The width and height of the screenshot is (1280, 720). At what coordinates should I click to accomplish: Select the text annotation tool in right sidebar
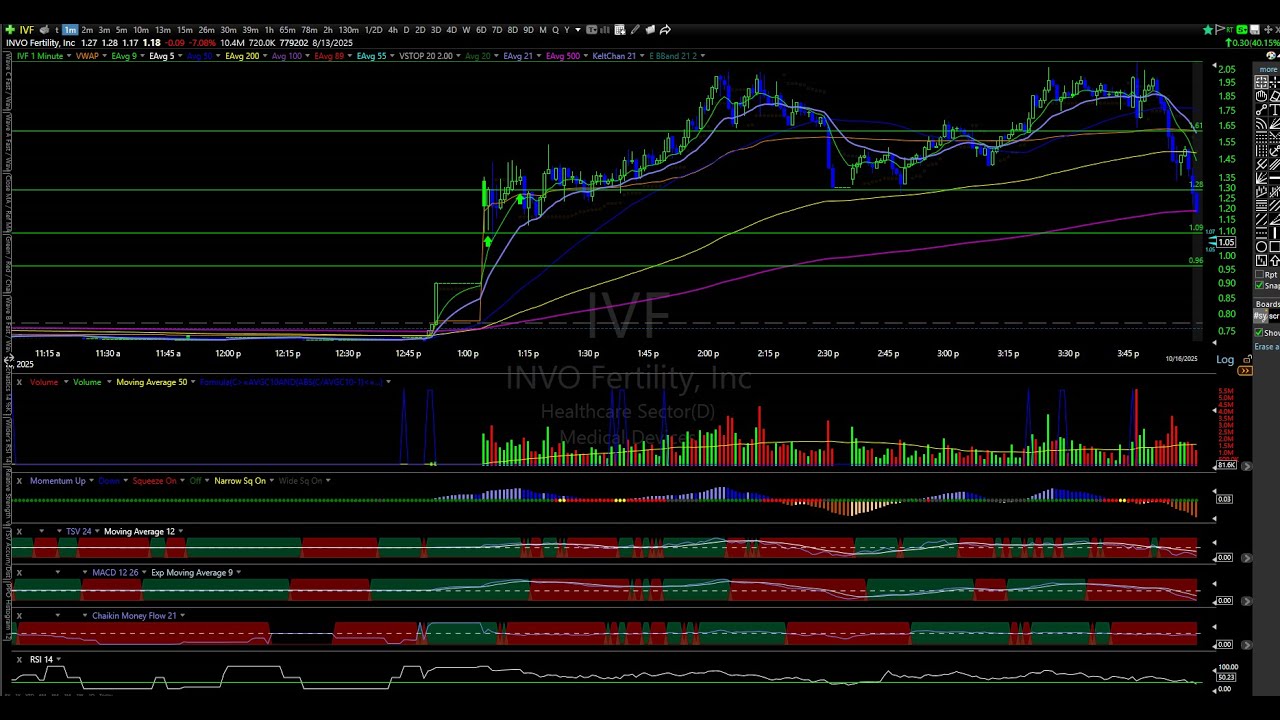point(1274,109)
